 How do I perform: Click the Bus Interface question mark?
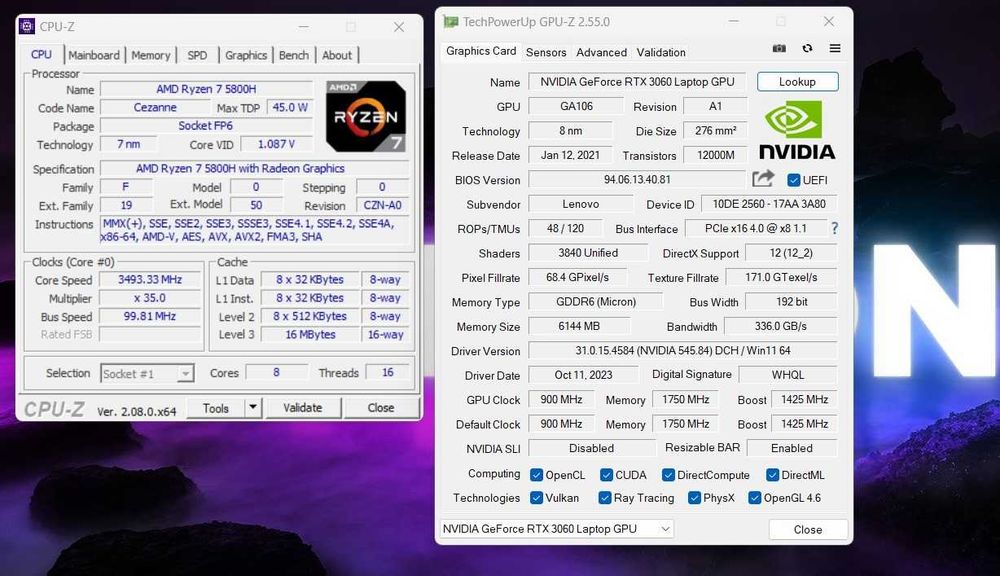pos(835,228)
